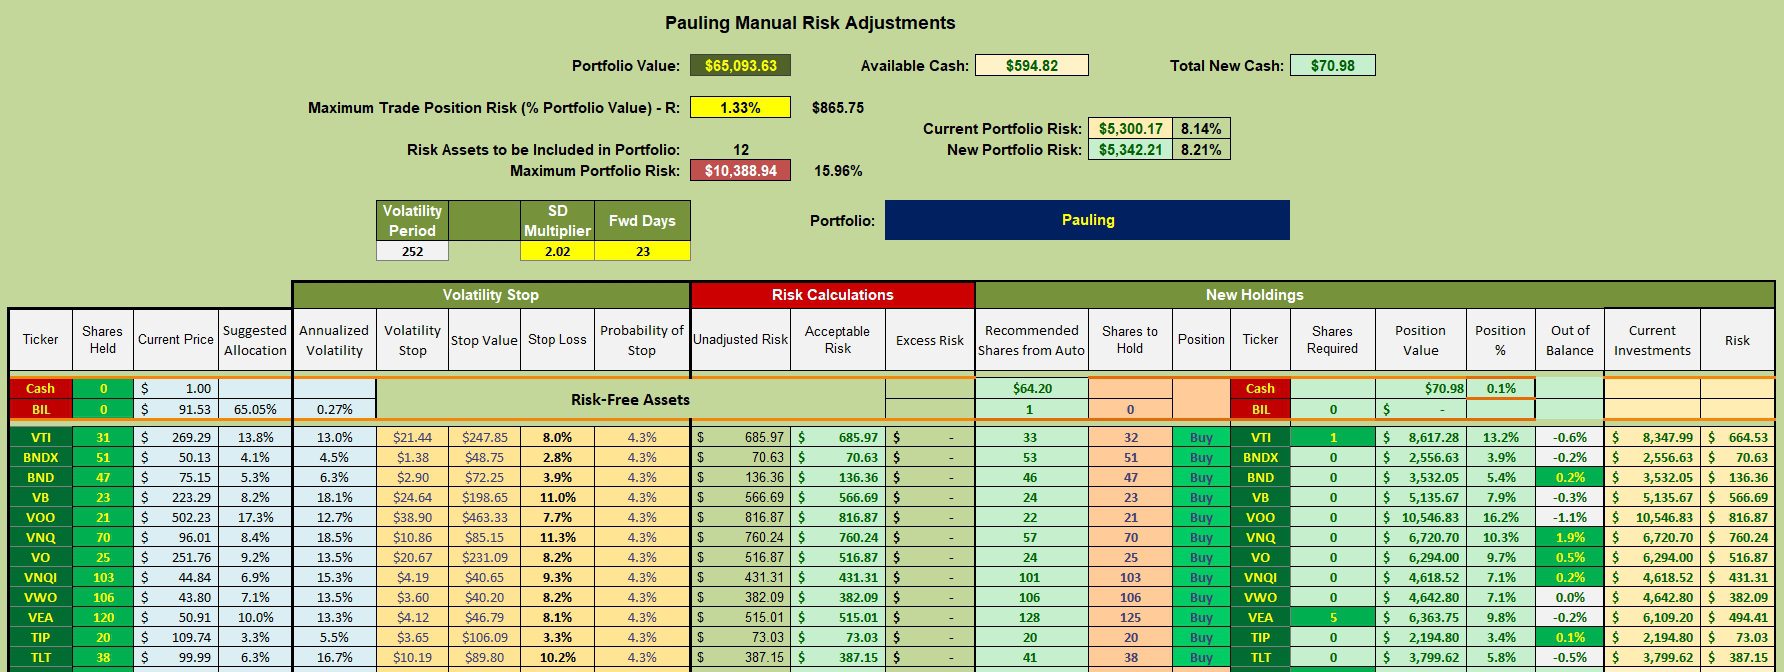
Task: Select VTI recommended shares 33
Action: pos(1030,437)
